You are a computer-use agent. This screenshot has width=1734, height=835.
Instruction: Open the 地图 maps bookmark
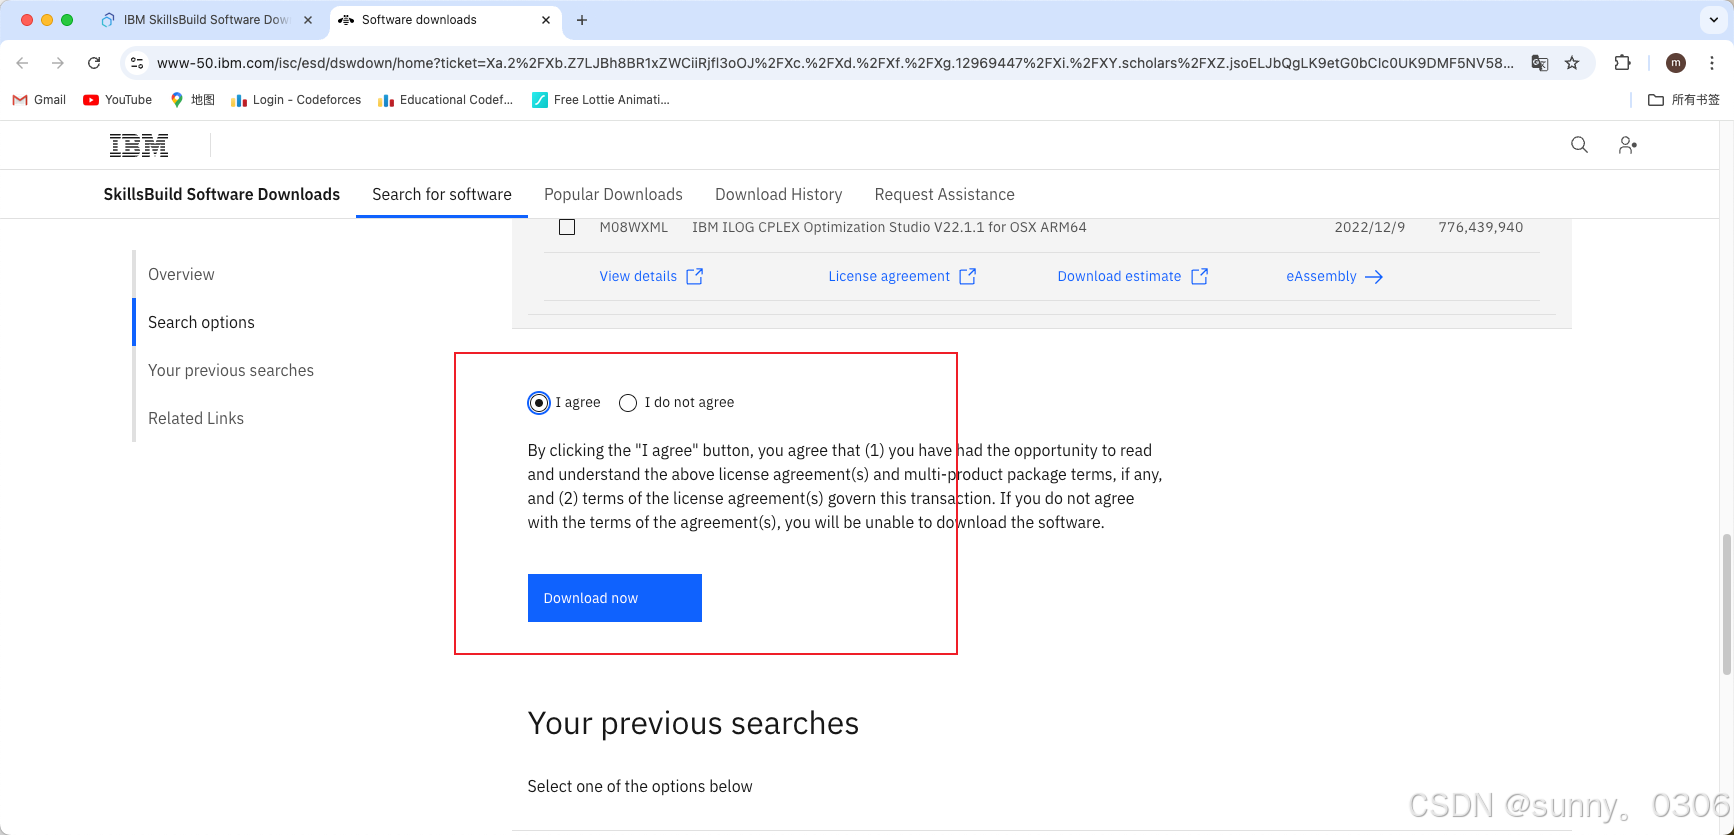(x=192, y=100)
